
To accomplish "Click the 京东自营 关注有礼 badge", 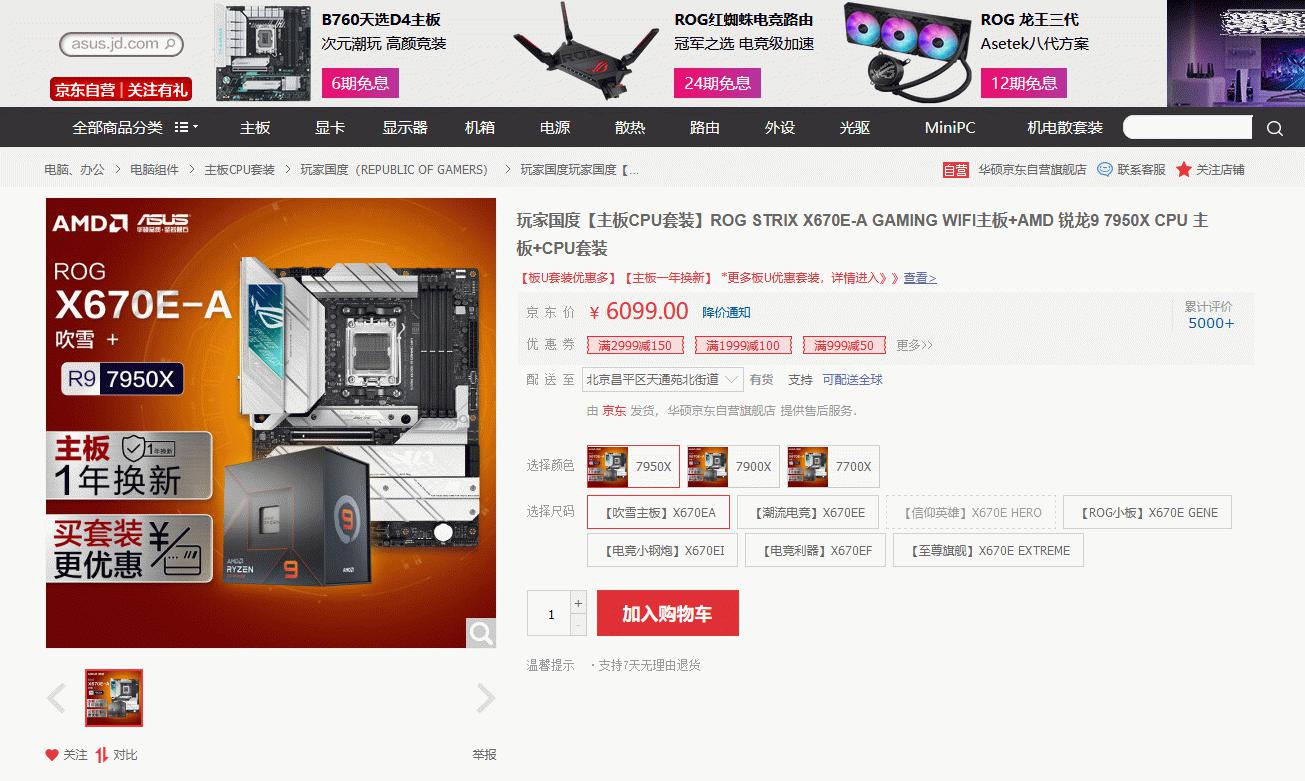I will (x=120, y=90).
